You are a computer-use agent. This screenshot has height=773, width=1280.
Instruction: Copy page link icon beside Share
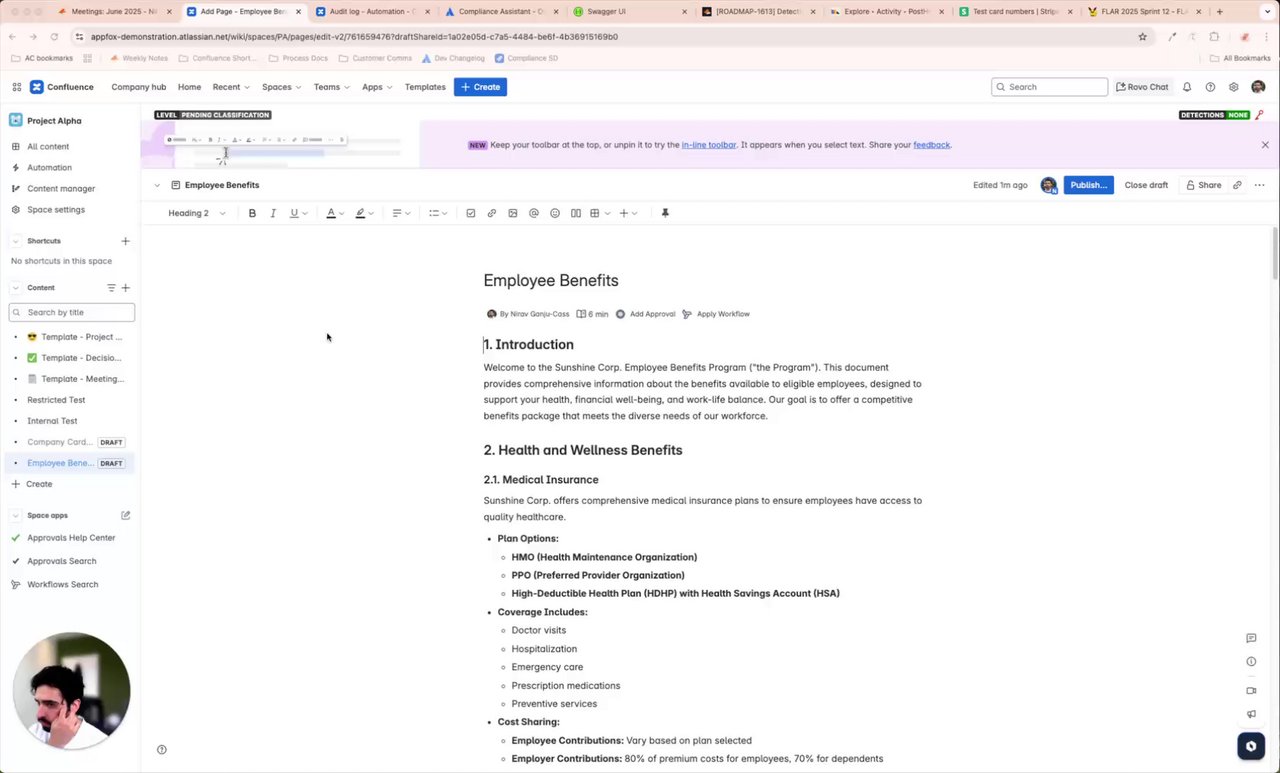pyautogui.click(x=1237, y=185)
